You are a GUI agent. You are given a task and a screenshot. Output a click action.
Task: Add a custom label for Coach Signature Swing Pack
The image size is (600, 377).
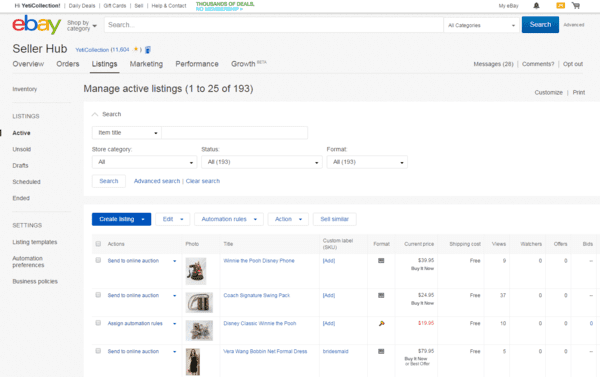coord(329,295)
